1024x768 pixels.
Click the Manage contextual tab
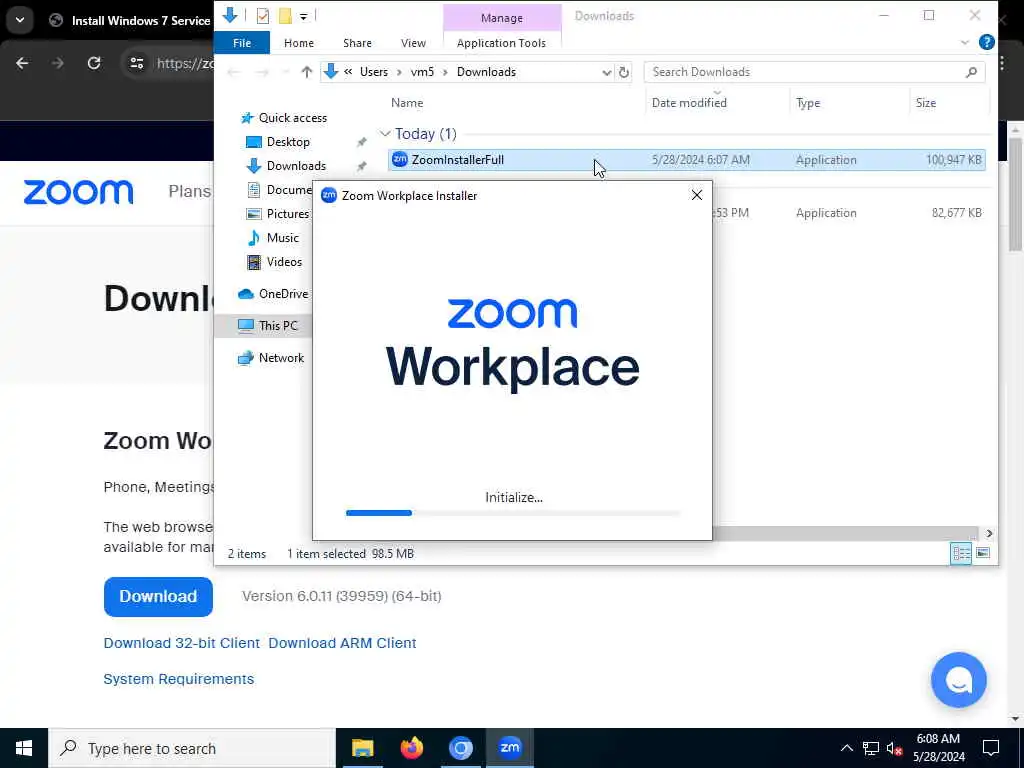point(502,18)
